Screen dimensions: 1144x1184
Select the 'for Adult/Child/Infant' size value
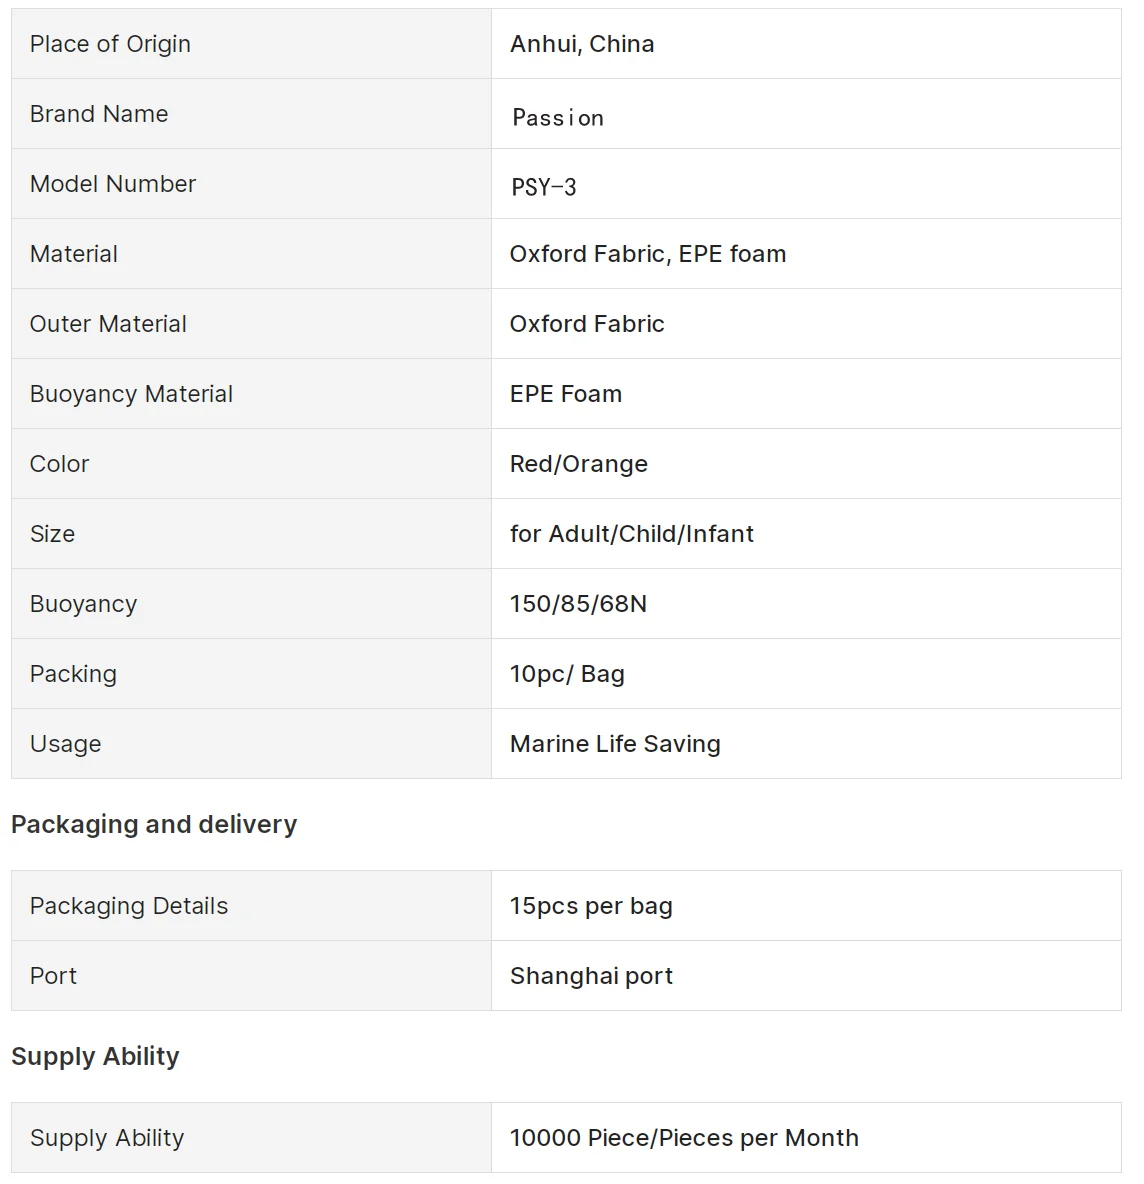632,534
